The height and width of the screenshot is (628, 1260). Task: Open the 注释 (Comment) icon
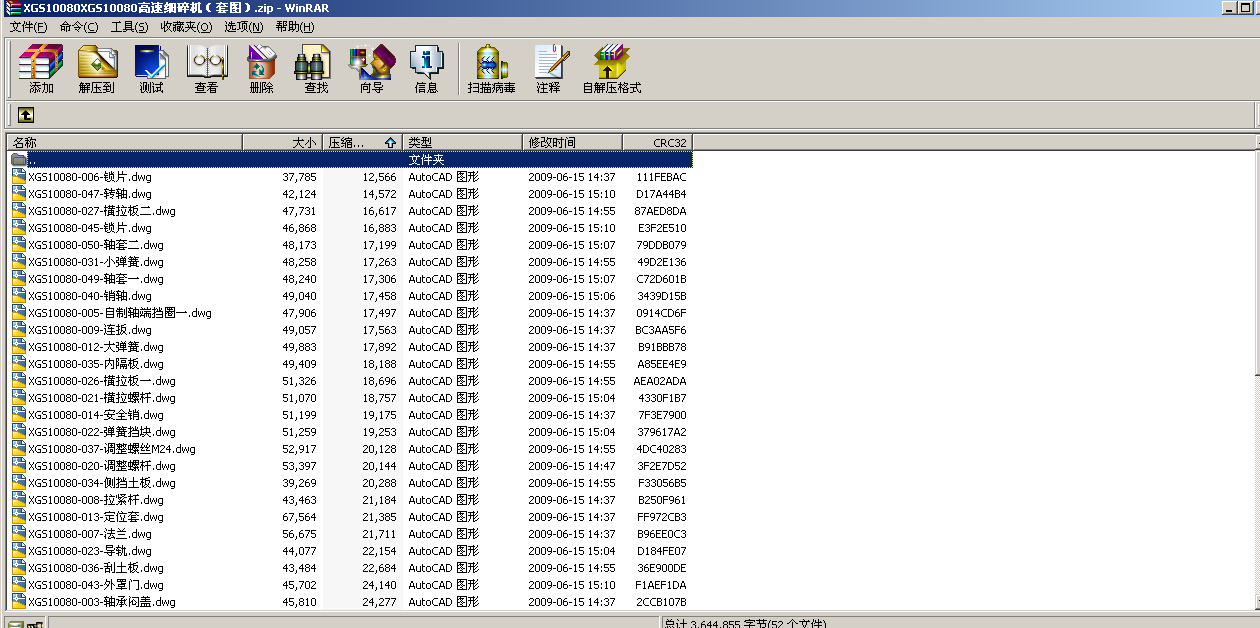click(x=551, y=68)
